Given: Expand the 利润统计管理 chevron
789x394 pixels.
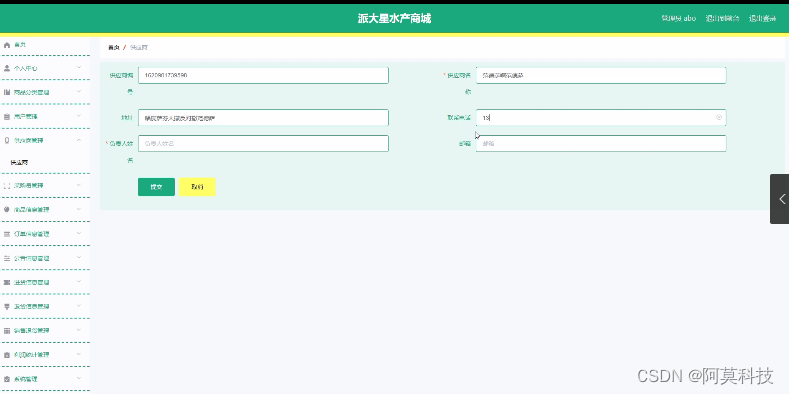Looking at the screenshot, I should pos(78,354).
